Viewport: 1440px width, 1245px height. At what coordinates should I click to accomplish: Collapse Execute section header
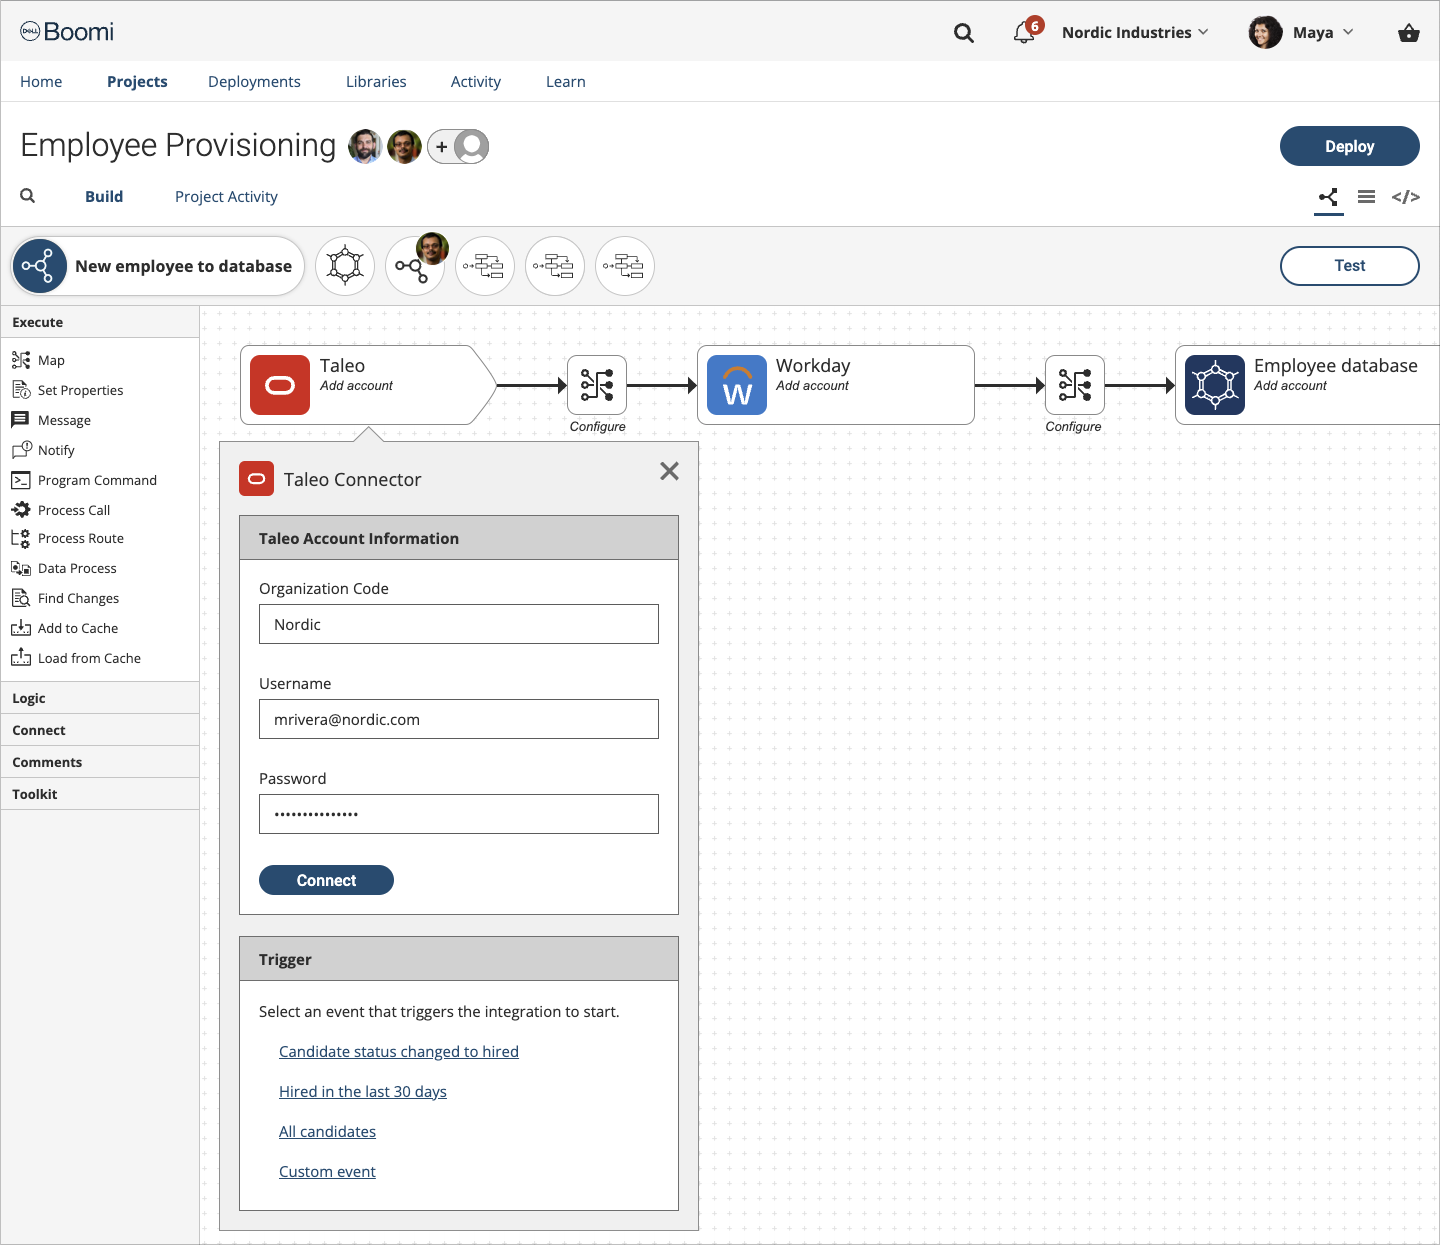point(100,322)
